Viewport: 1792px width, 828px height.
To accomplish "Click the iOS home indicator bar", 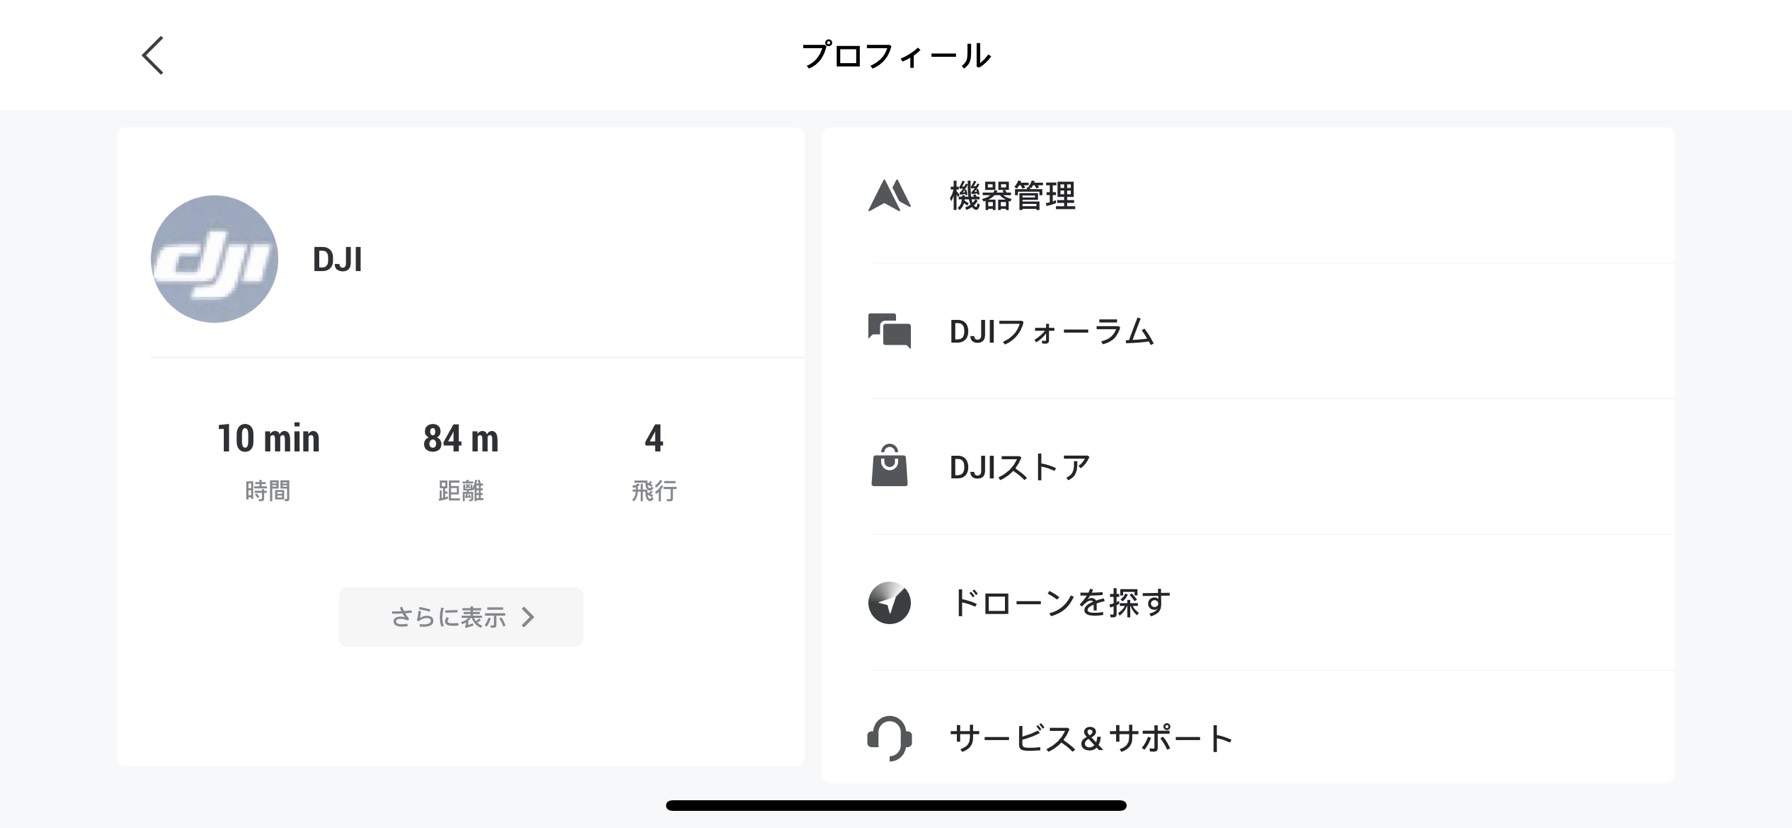I will tap(896, 805).
